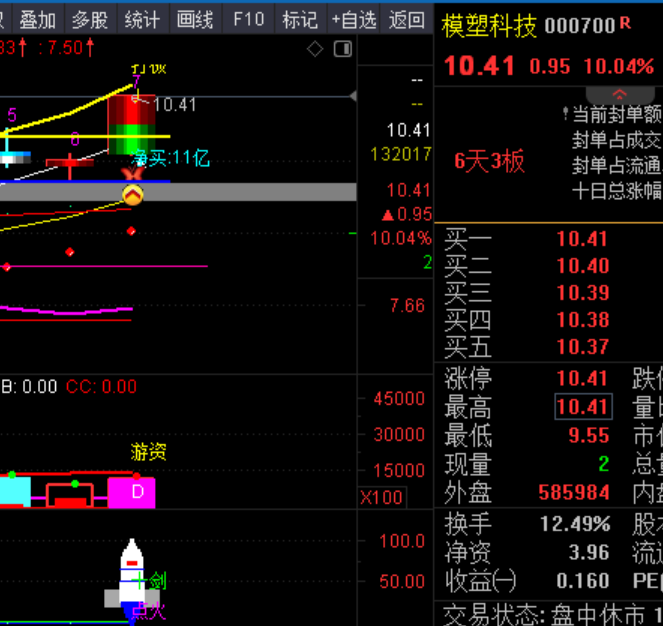Click the 现量 value 2
663x626 pixels.
604,464
